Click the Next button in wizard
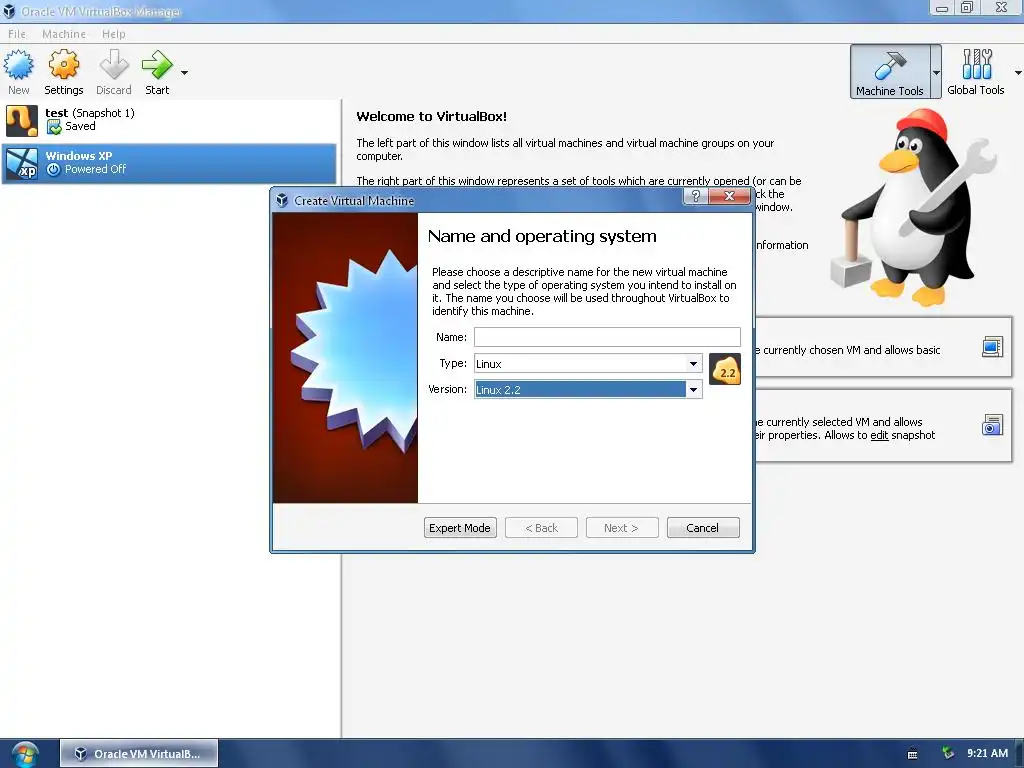The height and width of the screenshot is (768, 1024). click(622, 528)
